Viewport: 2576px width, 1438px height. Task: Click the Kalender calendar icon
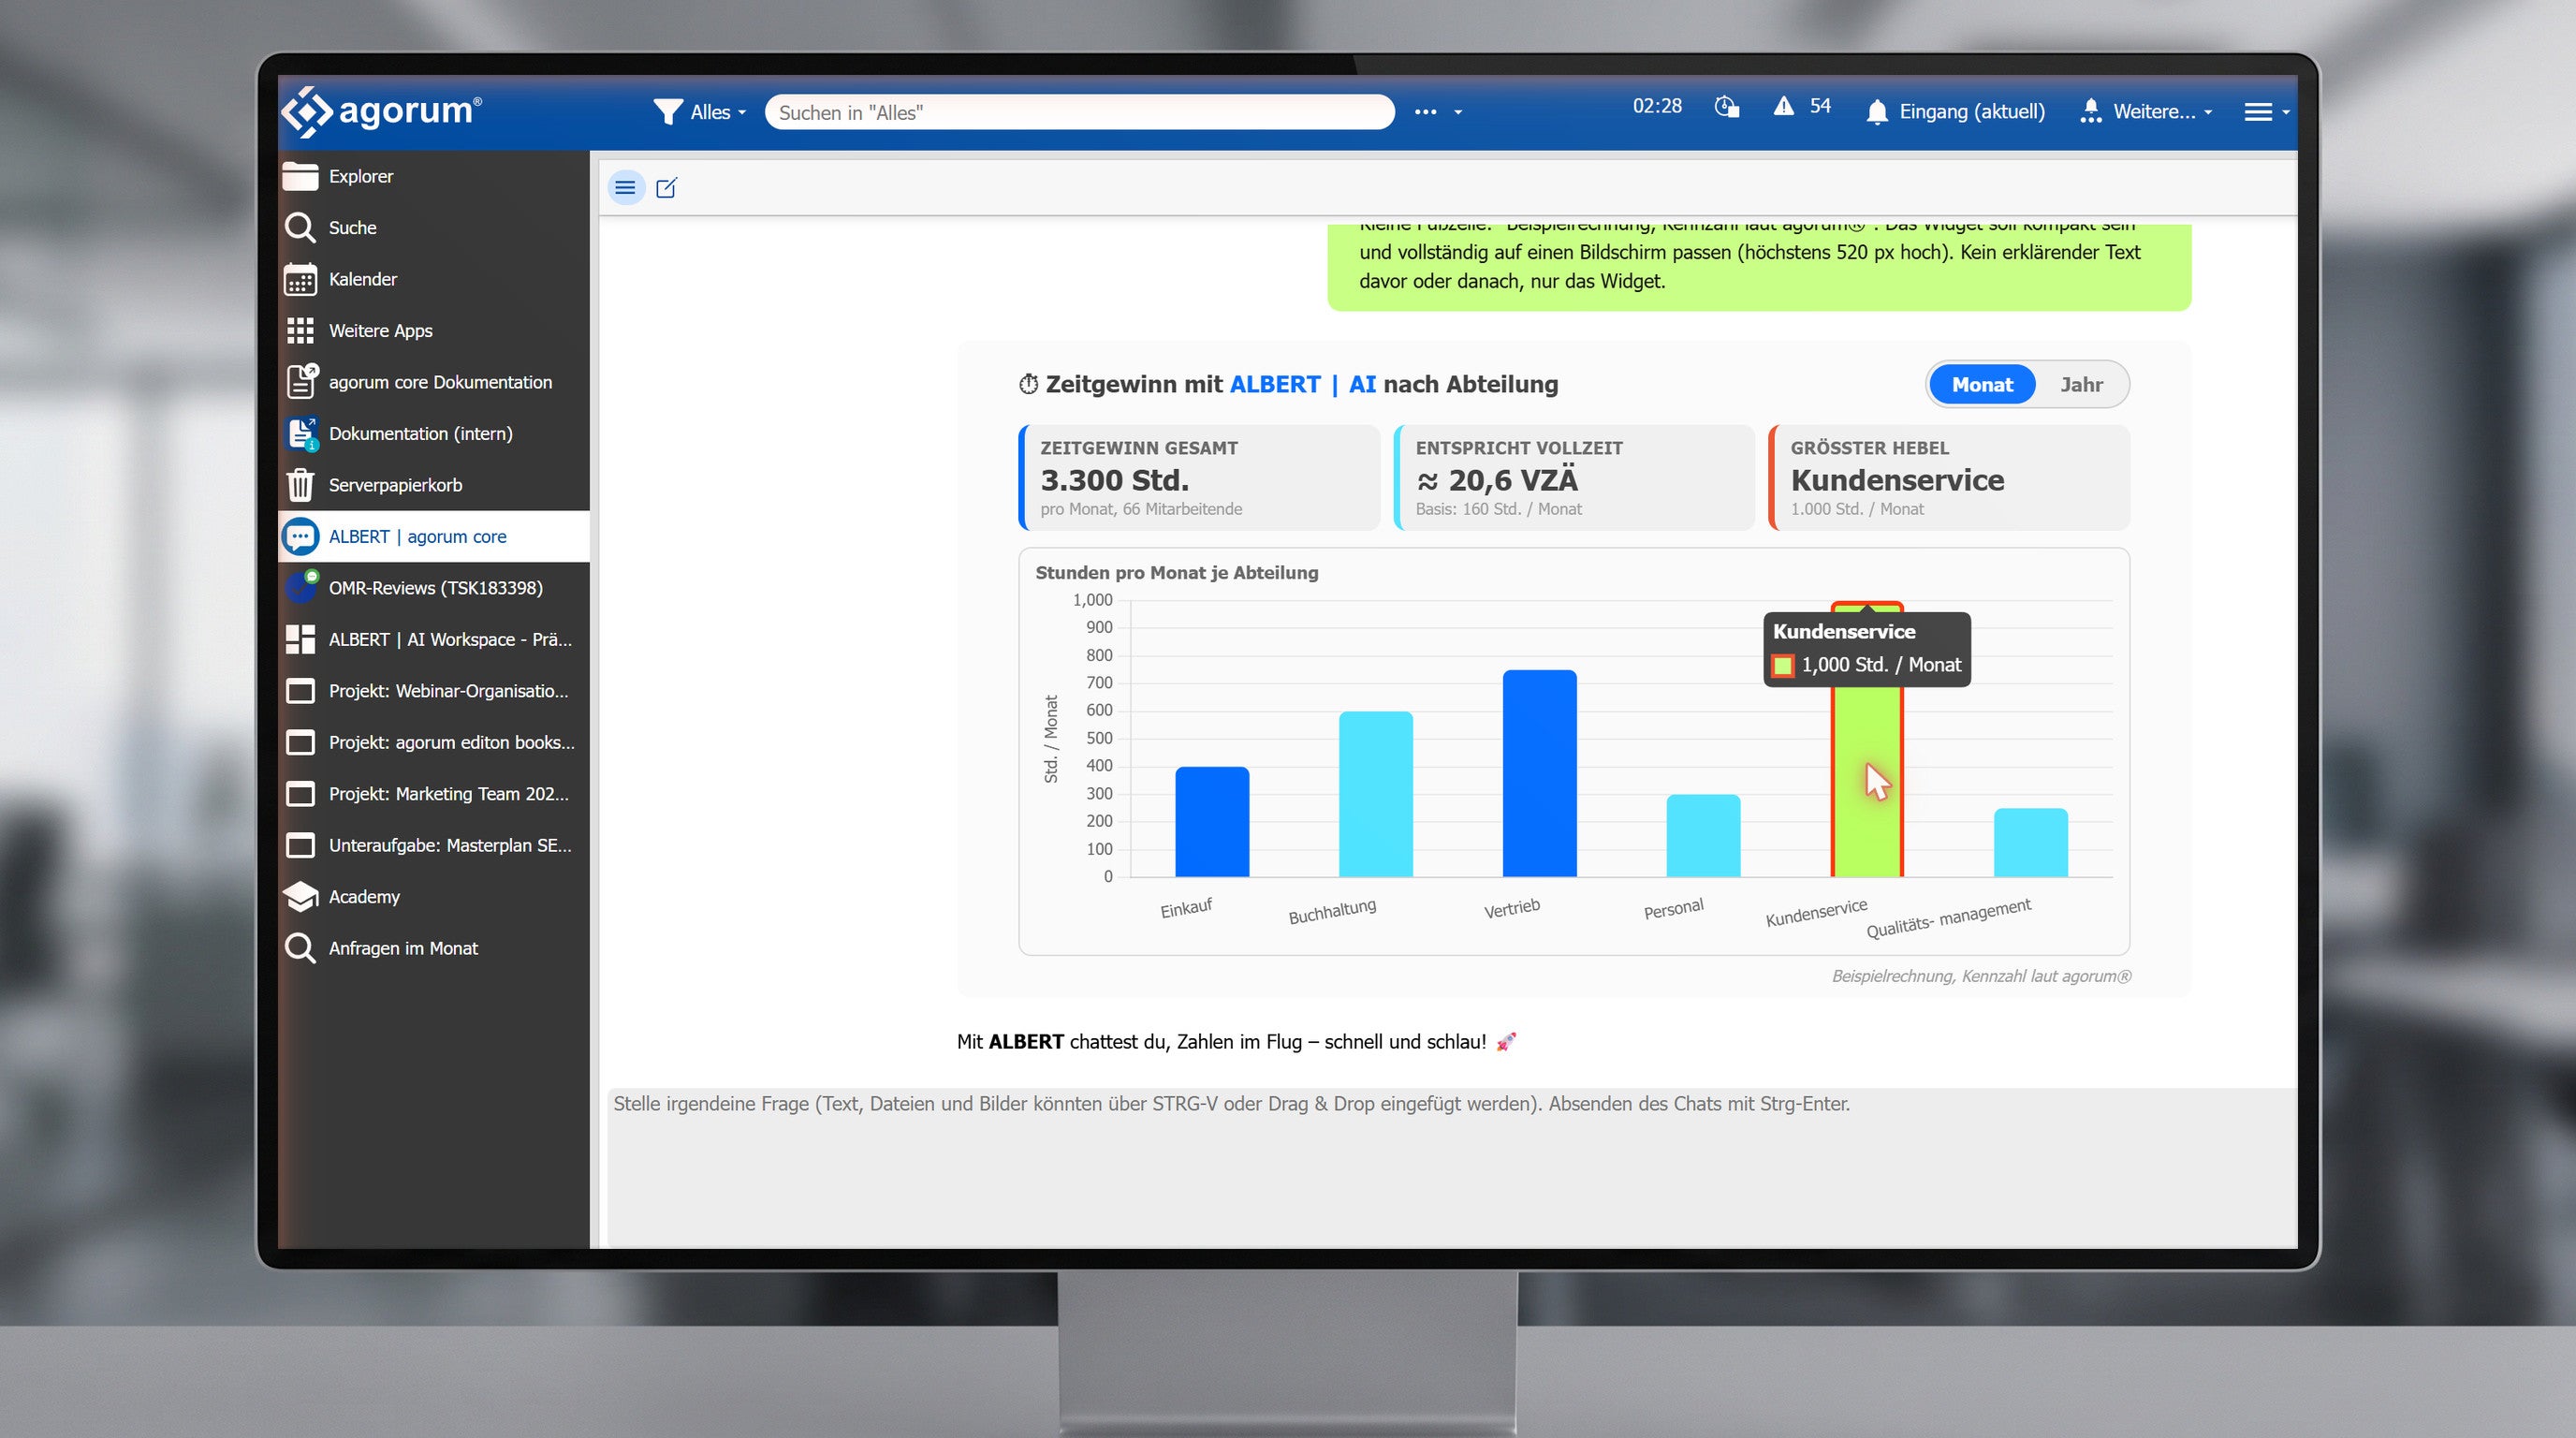click(300, 280)
